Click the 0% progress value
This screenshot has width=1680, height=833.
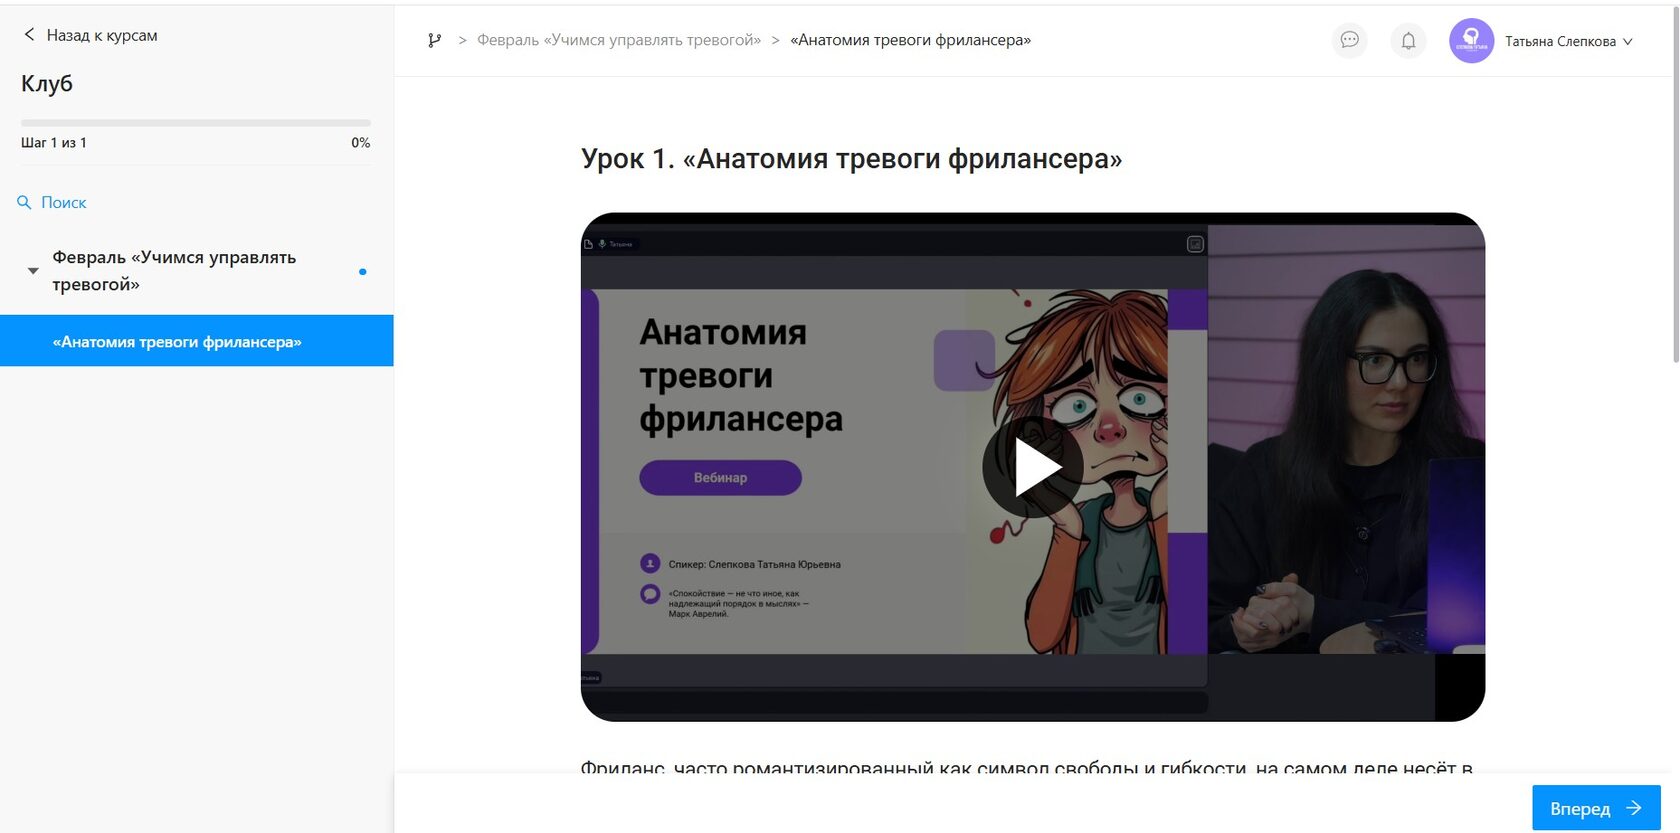tap(361, 143)
